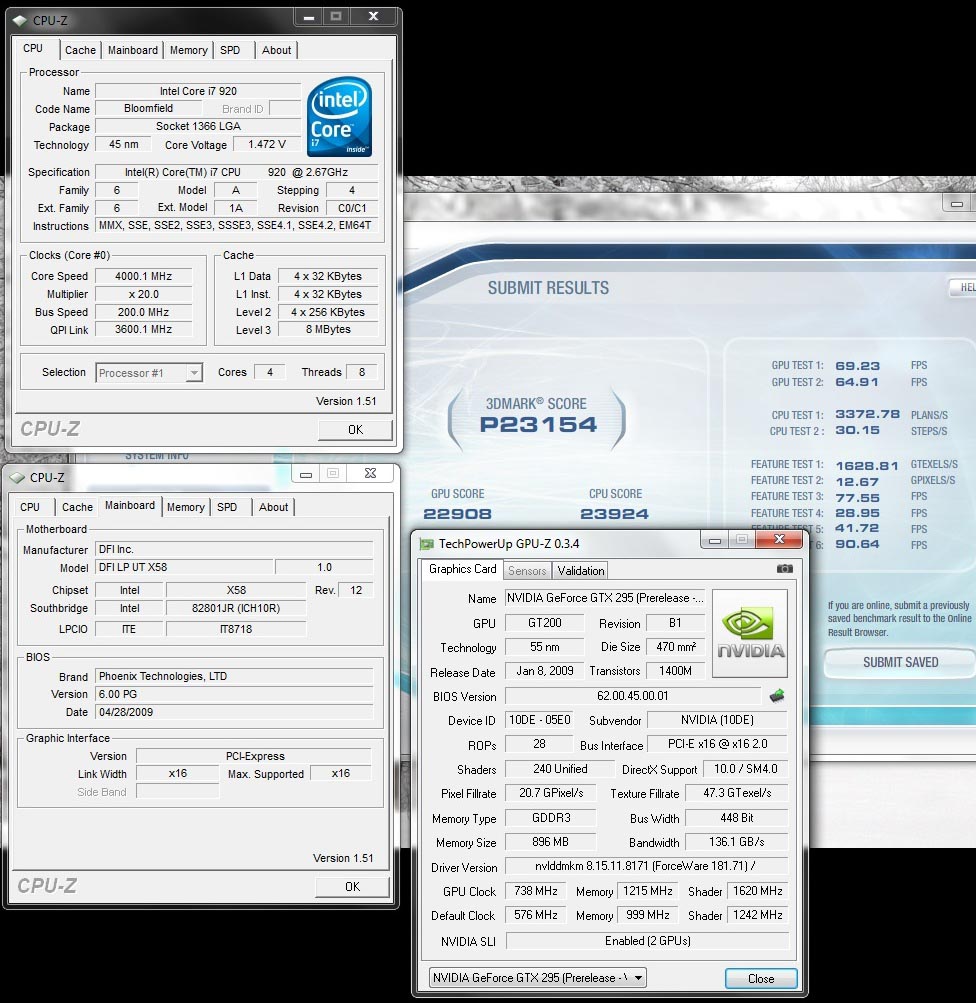Click the NVIDIA SLI Enabled (2 GPUs) field
The height and width of the screenshot is (1003, 976).
tap(647, 941)
